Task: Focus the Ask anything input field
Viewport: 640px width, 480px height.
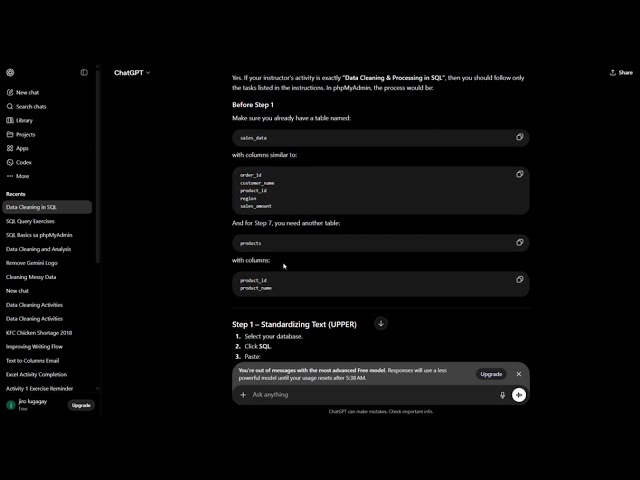Action: tap(371, 395)
